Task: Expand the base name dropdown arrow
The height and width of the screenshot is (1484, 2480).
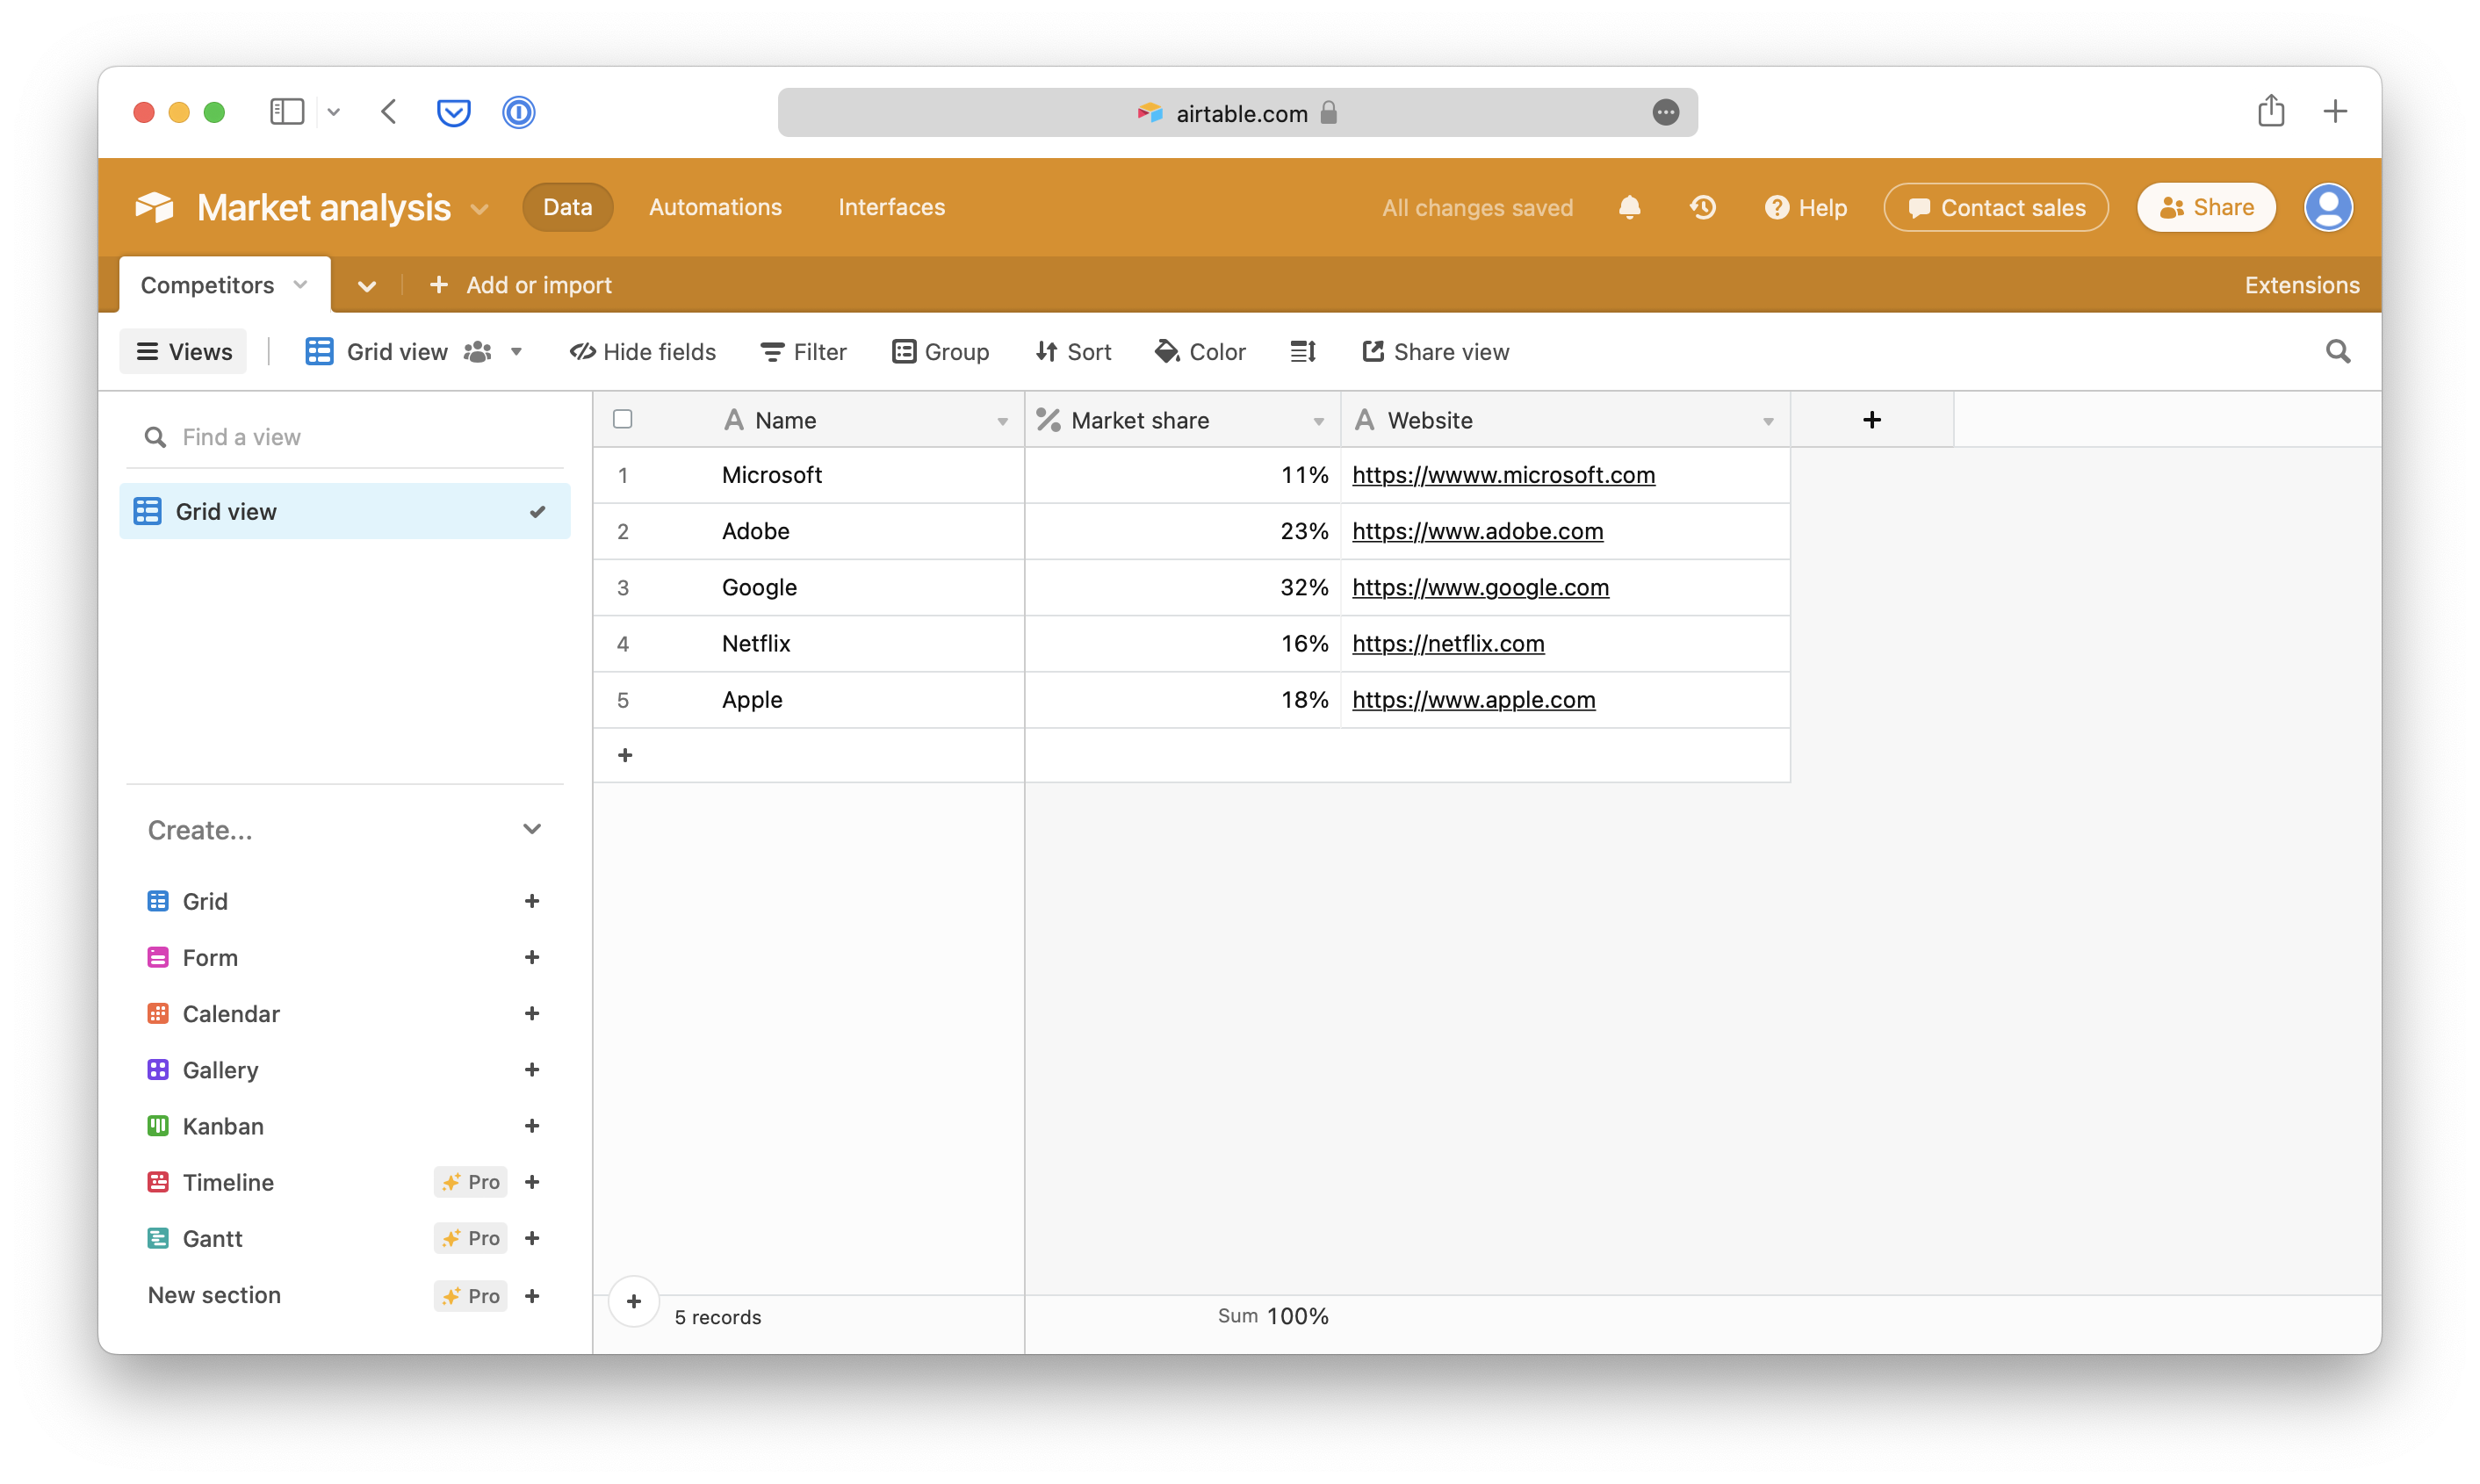Action: (480, 208)
